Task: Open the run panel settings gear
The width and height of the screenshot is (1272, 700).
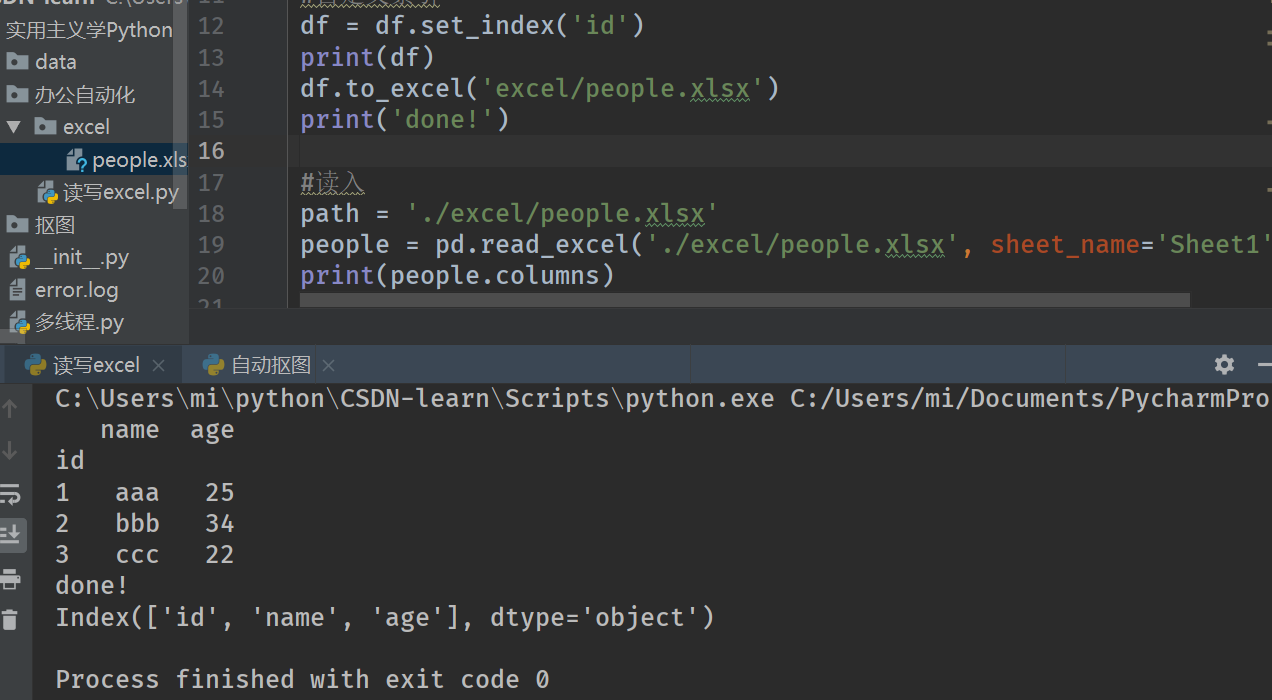Action: (x=1223, y=365)
